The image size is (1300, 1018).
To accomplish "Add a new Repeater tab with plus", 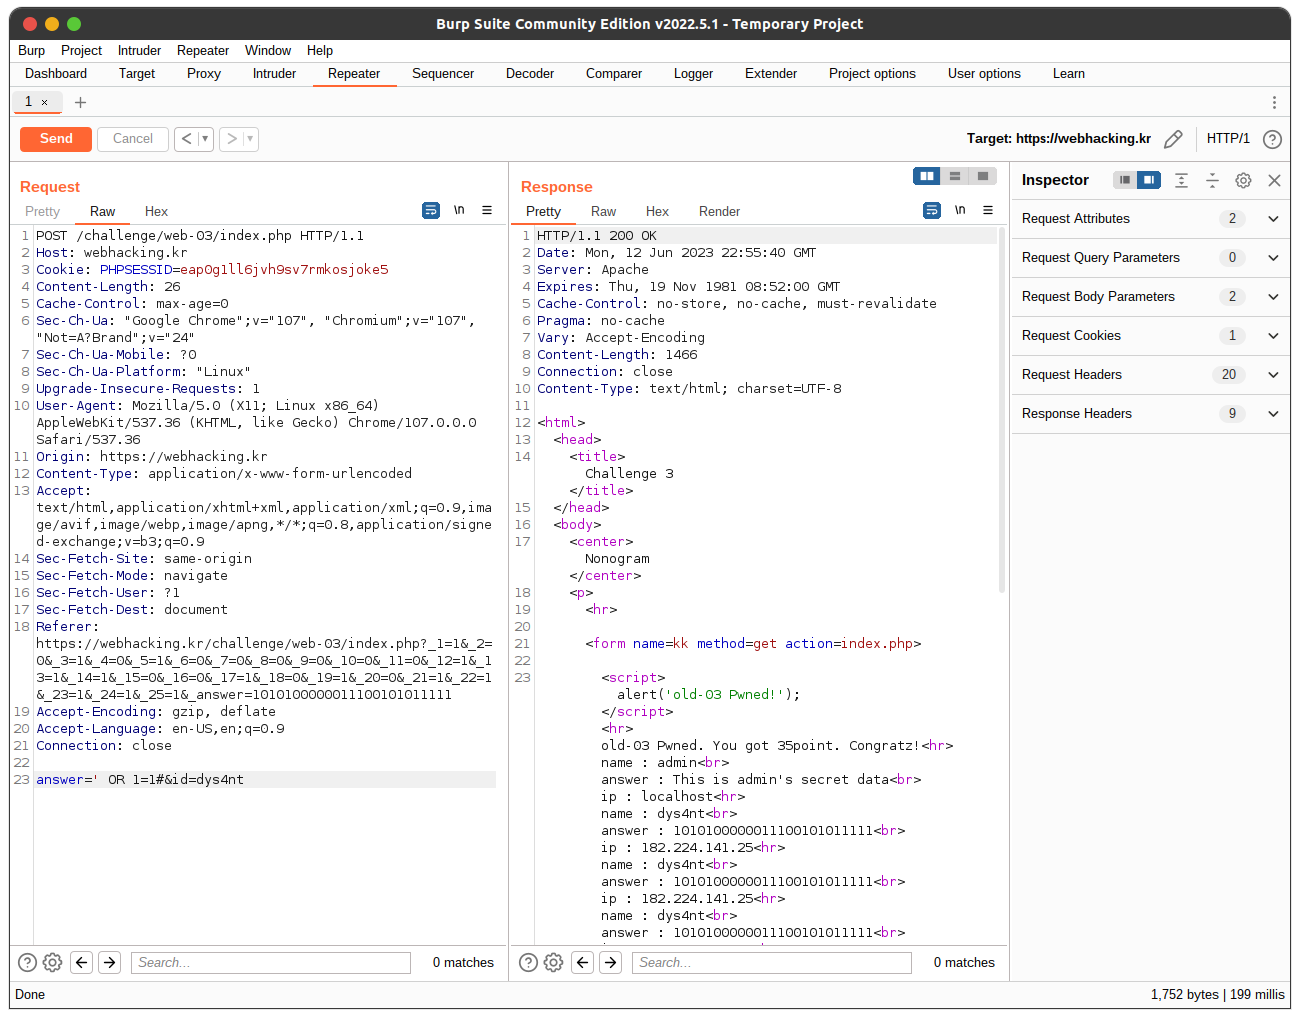I will pos(81,102).
